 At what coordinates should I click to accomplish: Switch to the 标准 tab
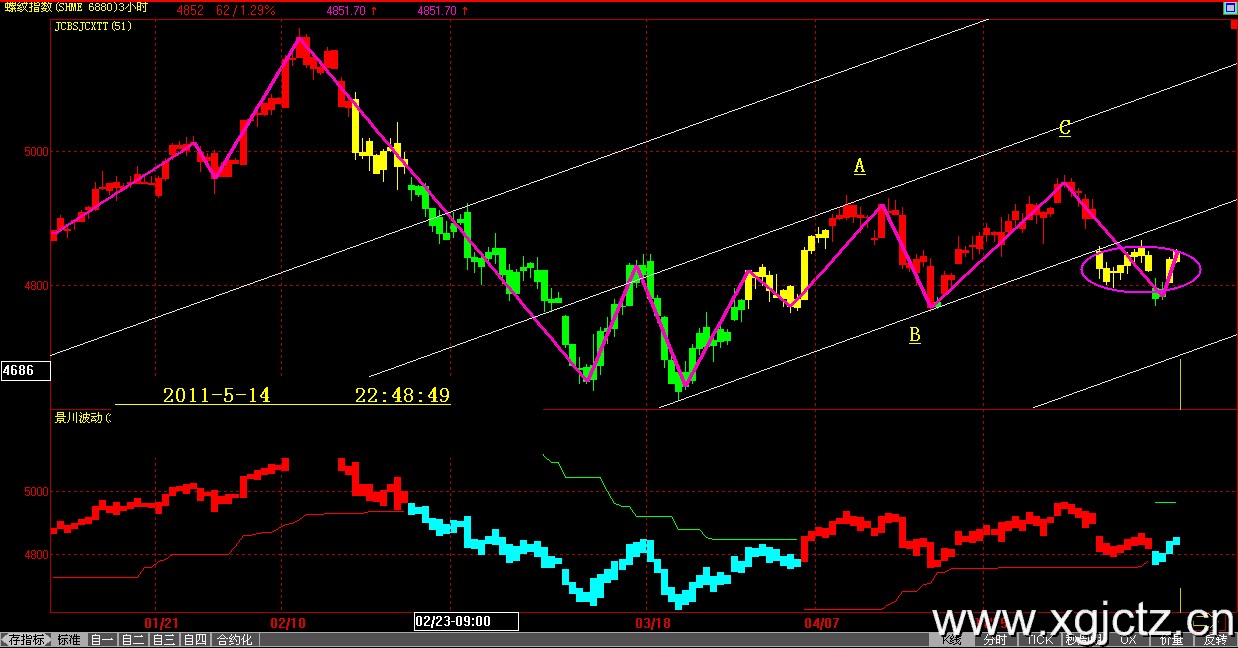69,640
